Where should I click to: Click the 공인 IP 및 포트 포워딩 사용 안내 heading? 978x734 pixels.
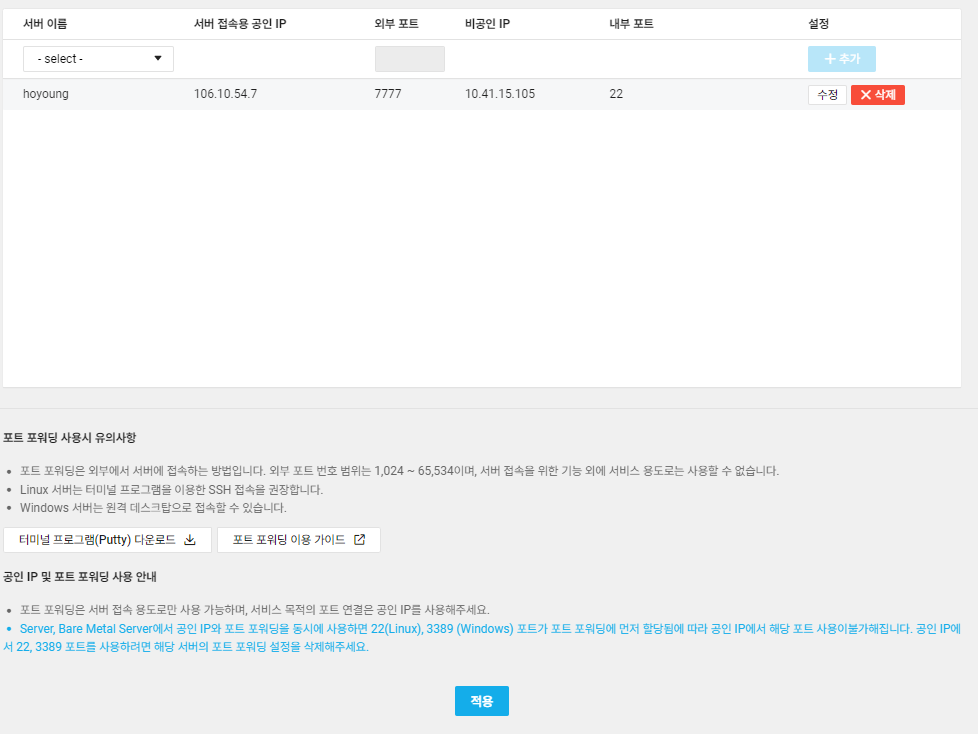[80, 577]
